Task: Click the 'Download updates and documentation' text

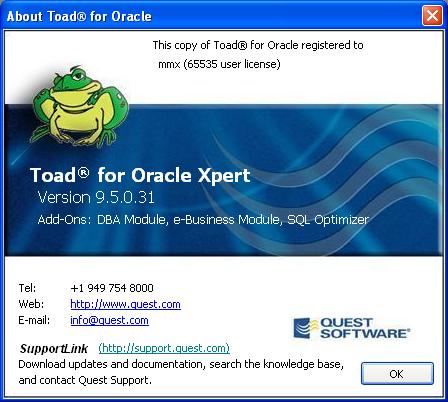Action: 181,364
